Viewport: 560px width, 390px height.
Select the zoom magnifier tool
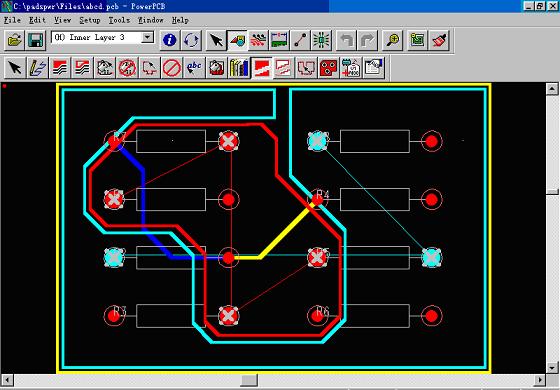tap(392, 40)
